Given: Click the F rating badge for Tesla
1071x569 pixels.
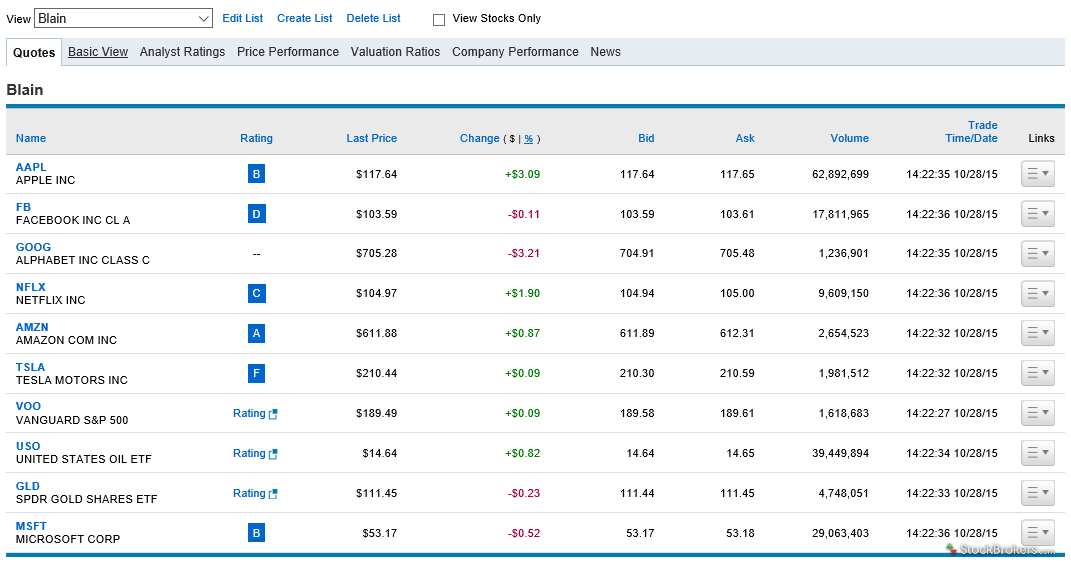Looking at the screenshot, I should tap(256, 374).
